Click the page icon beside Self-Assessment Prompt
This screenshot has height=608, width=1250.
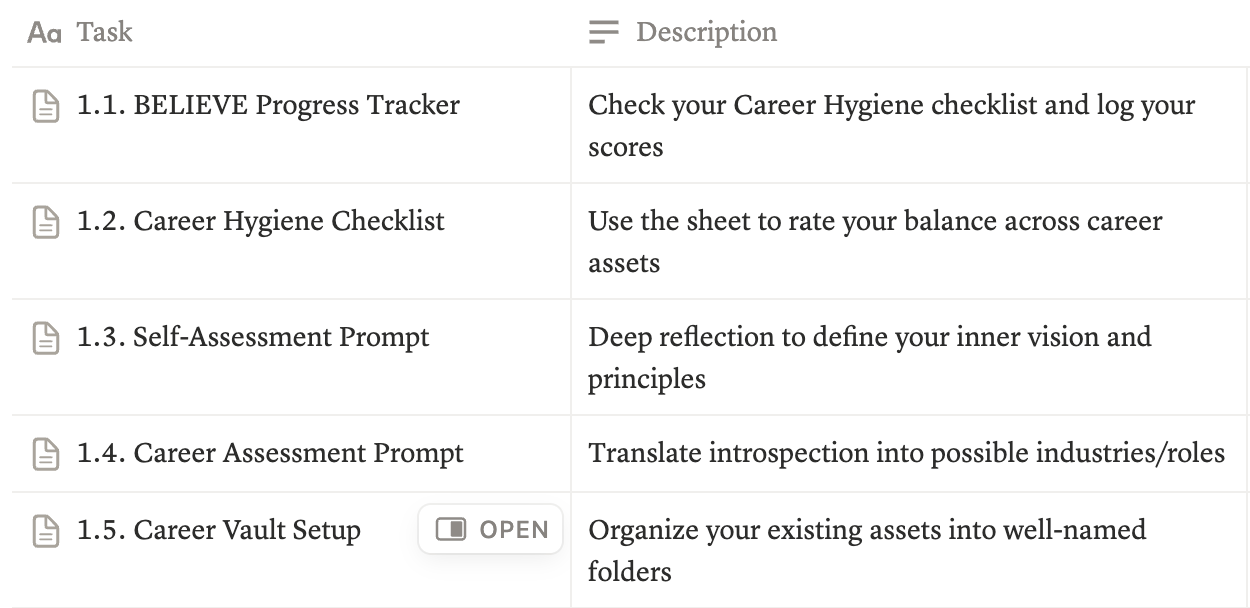tap(46, 338)
